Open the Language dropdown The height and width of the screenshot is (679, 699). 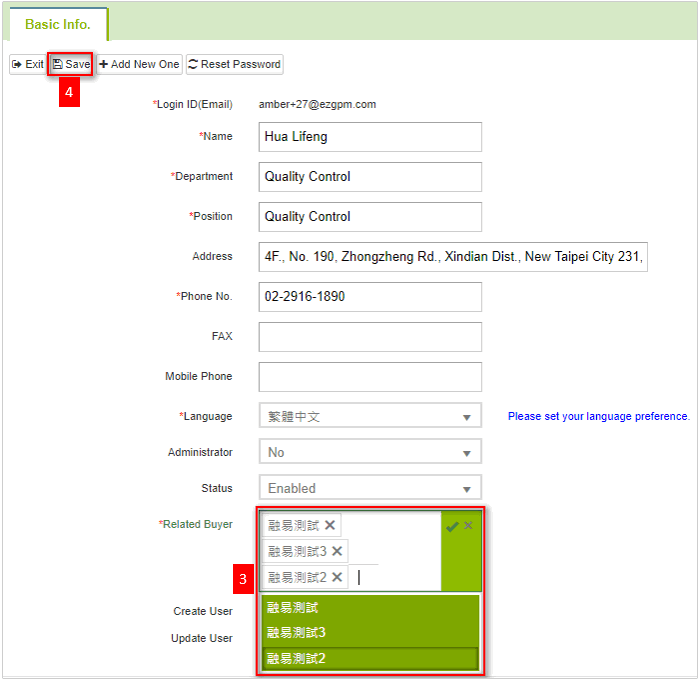click(x=370, y=416)
